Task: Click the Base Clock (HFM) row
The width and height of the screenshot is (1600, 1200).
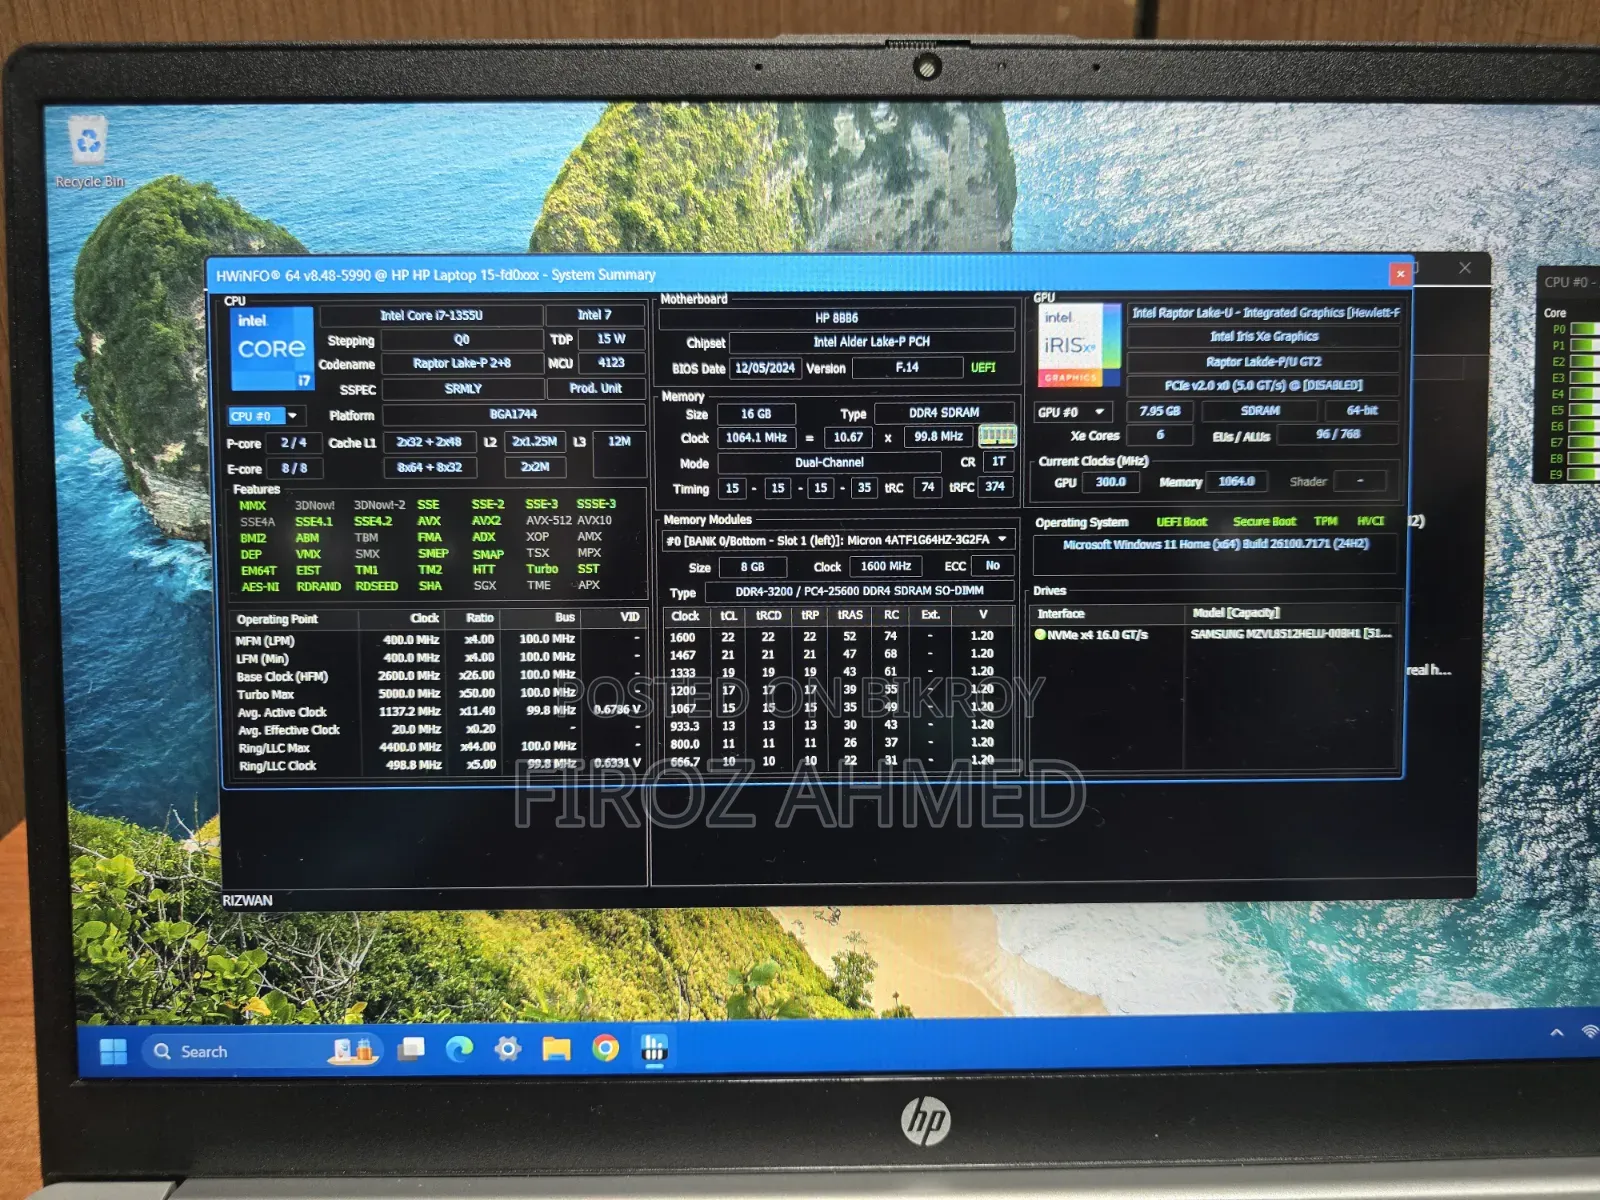Action: (438, 676)
